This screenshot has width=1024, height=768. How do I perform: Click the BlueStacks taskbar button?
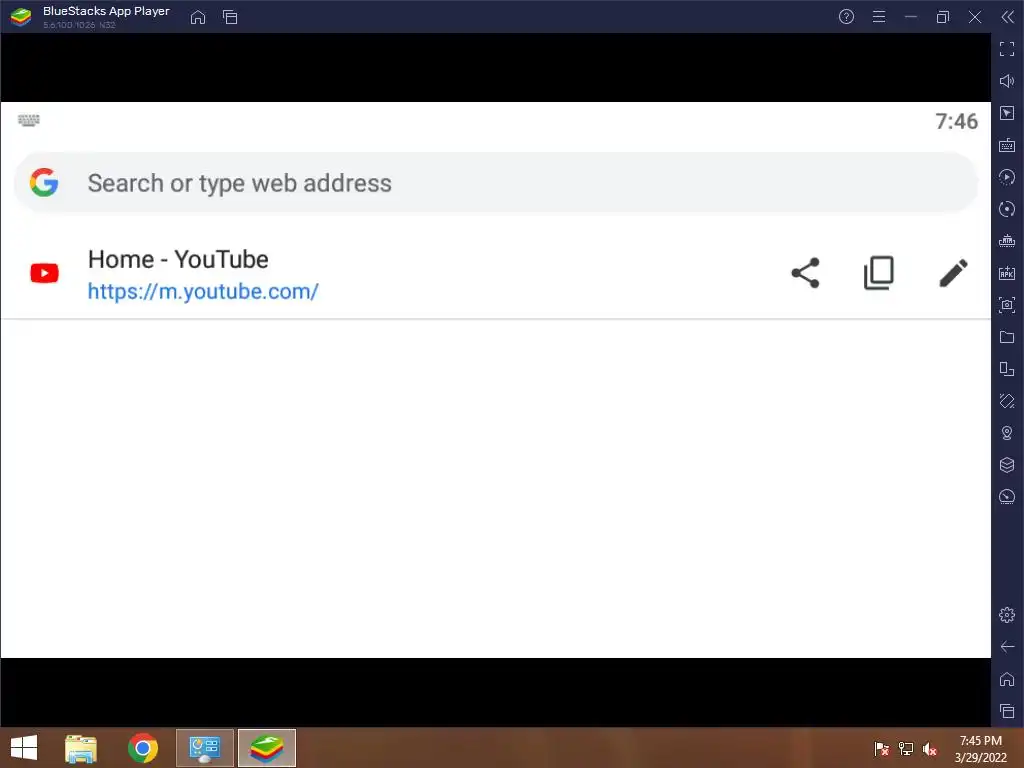[267, 748]
